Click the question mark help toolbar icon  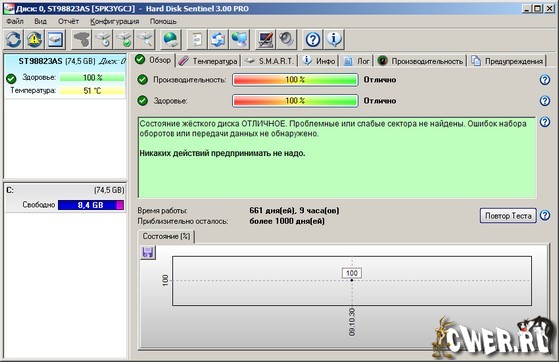[313, 39]
